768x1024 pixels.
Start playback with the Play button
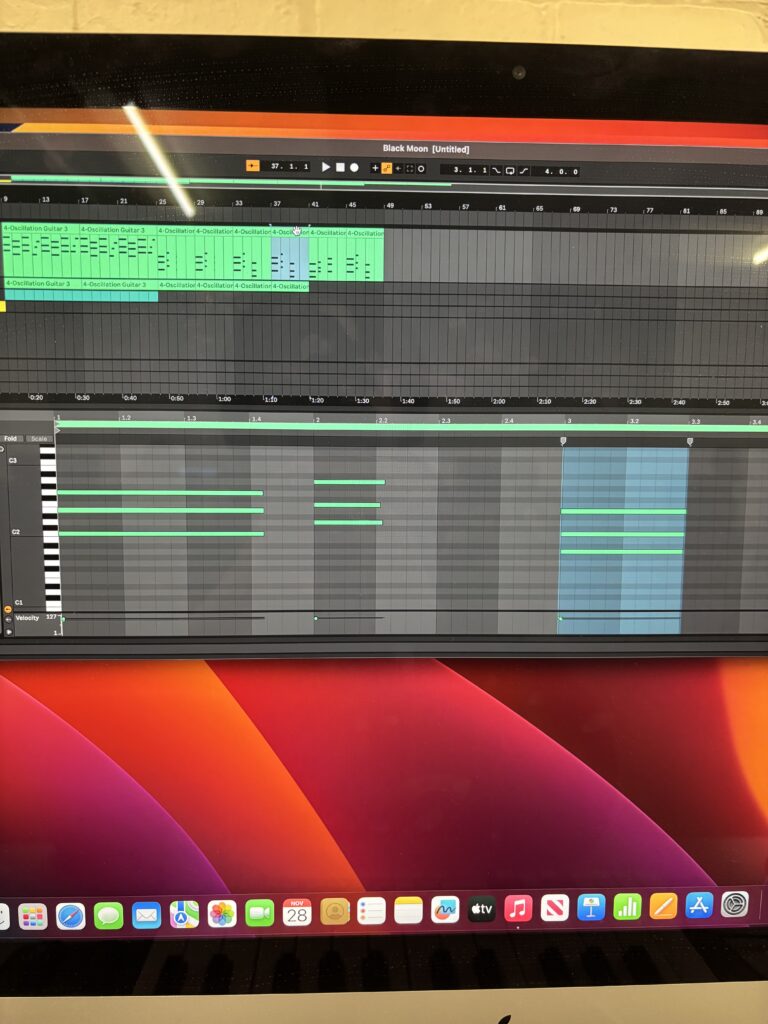click(326, 167)
